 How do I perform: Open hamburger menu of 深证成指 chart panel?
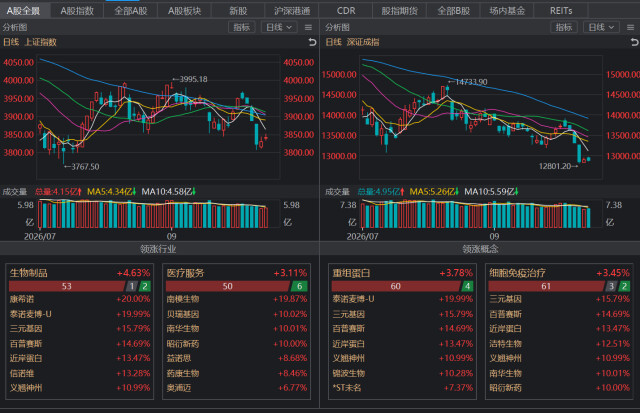pyautogui.click(x=631, y=27)
